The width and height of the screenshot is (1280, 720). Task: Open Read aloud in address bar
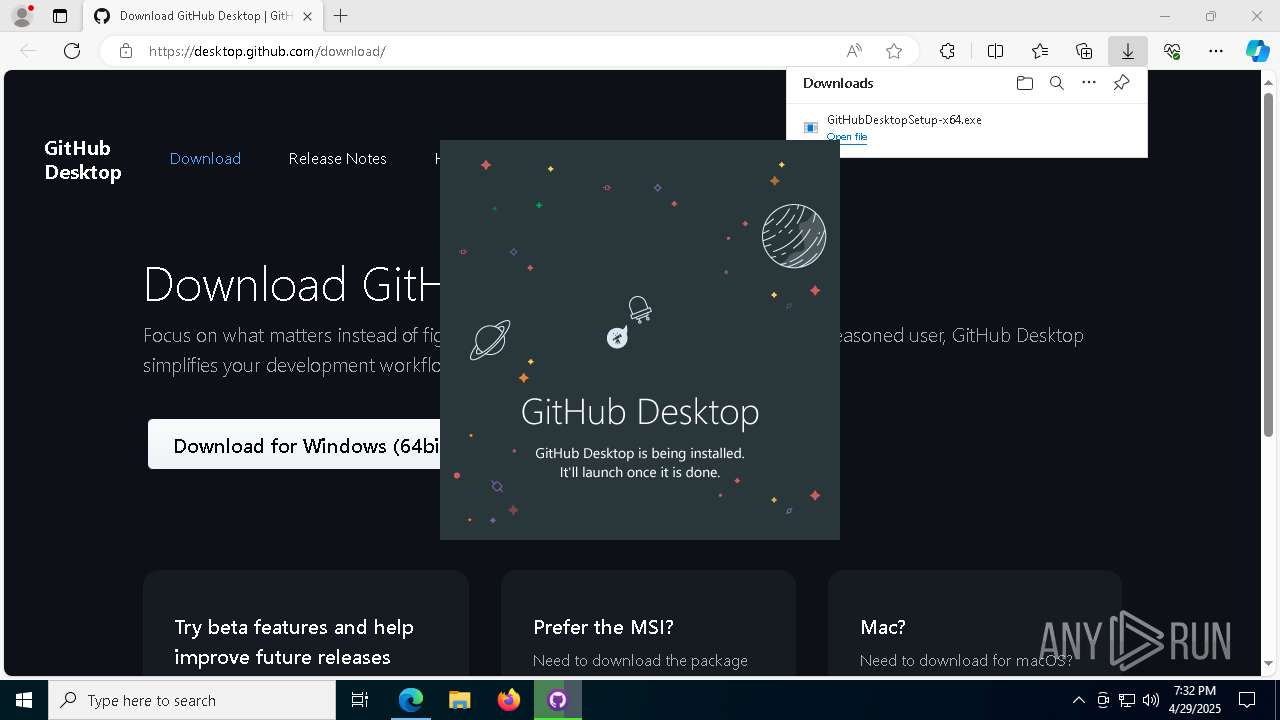point(854,51)
